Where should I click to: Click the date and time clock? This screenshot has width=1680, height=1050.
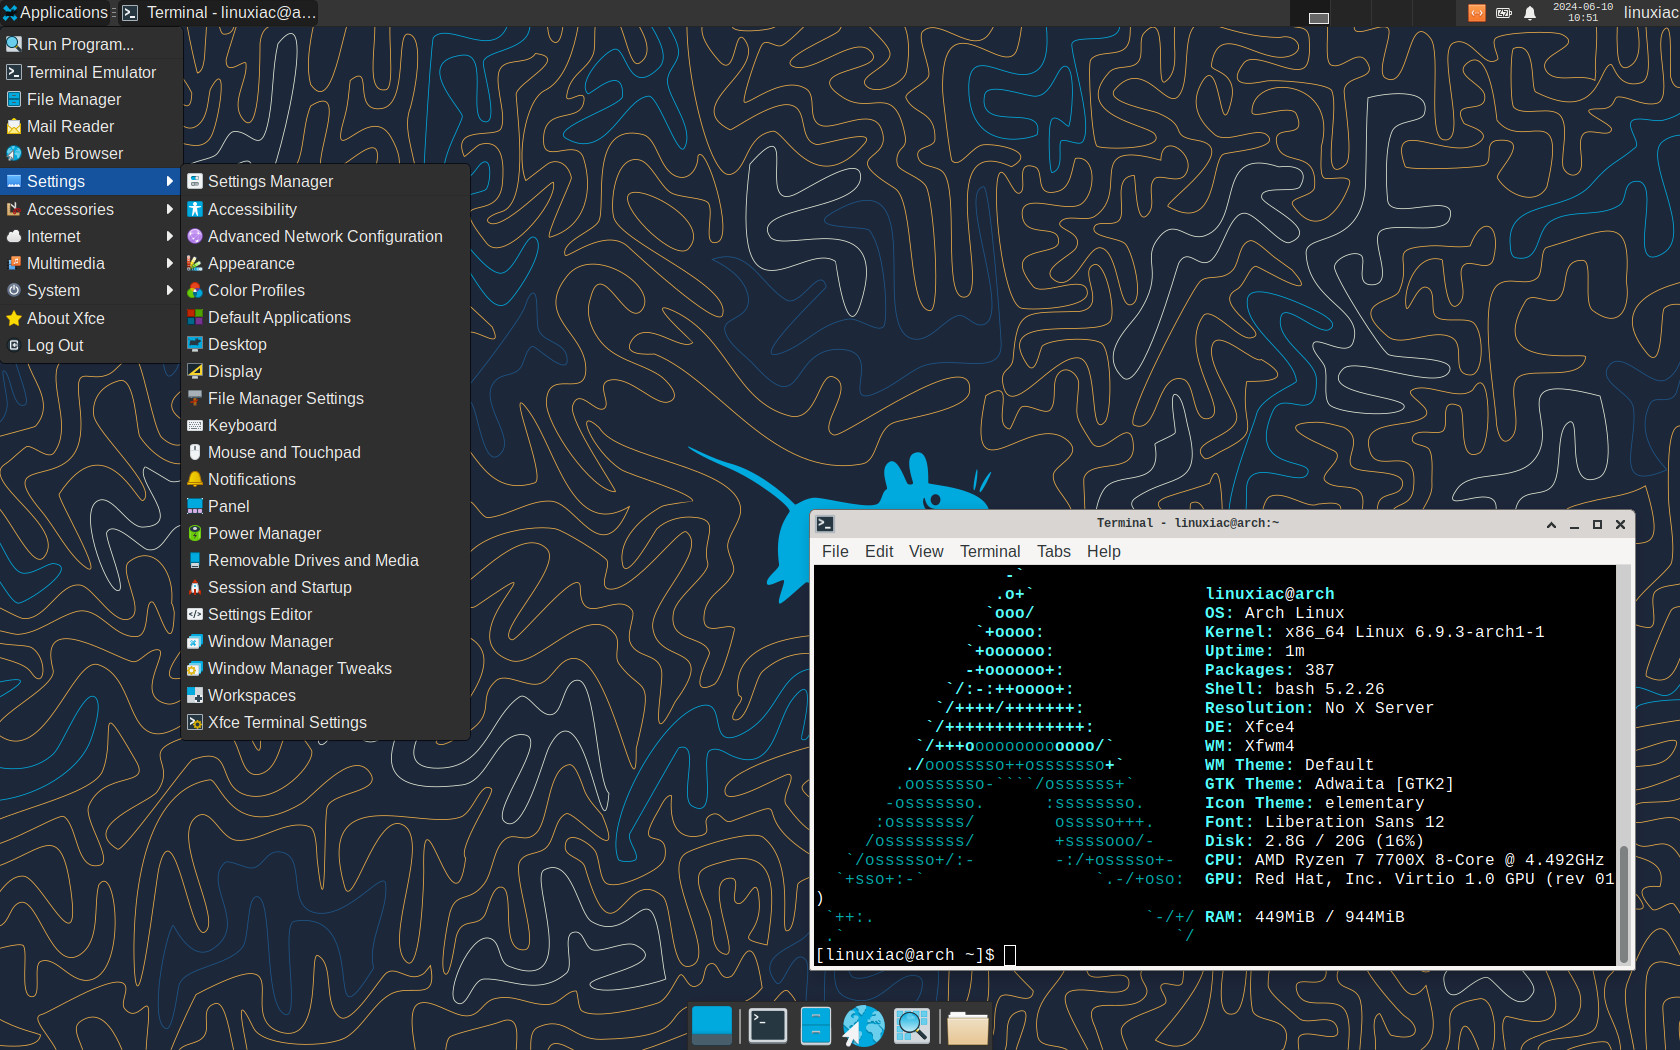pyautogui.click(x=1582, y=13)
